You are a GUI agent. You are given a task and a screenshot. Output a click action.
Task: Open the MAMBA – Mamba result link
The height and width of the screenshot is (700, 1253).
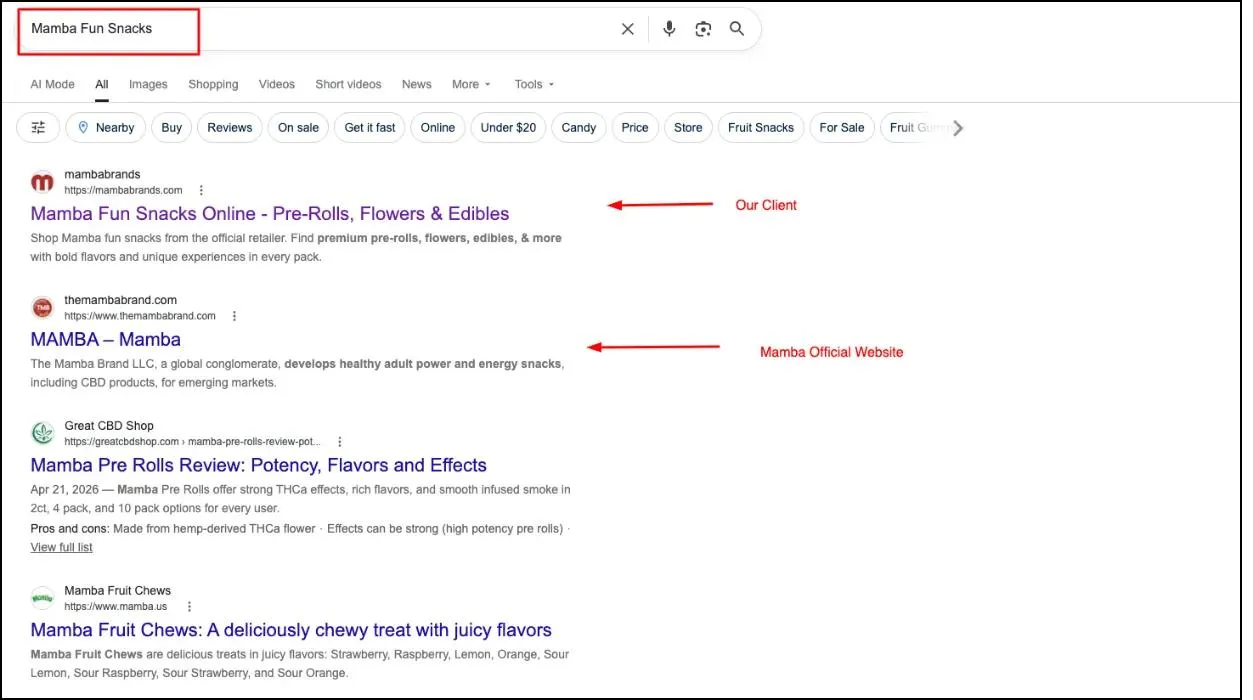click(x=106, y=339)
